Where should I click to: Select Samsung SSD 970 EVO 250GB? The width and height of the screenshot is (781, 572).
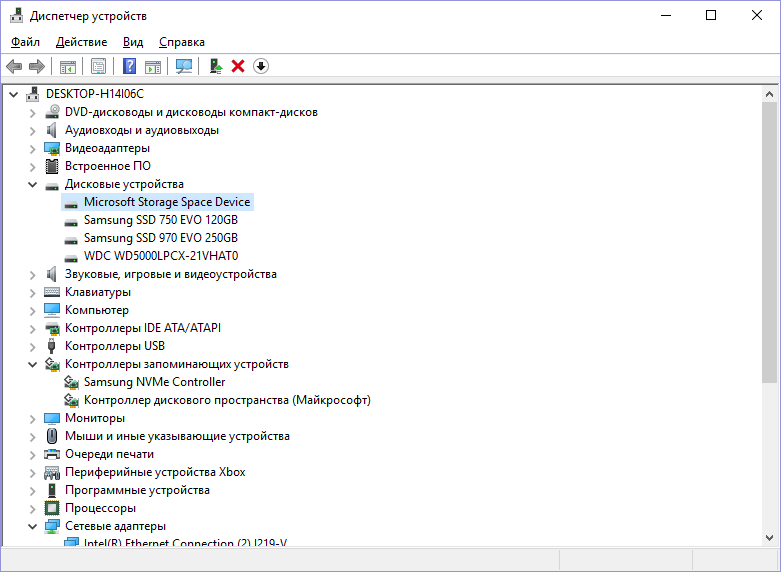[x=161, y=238]
